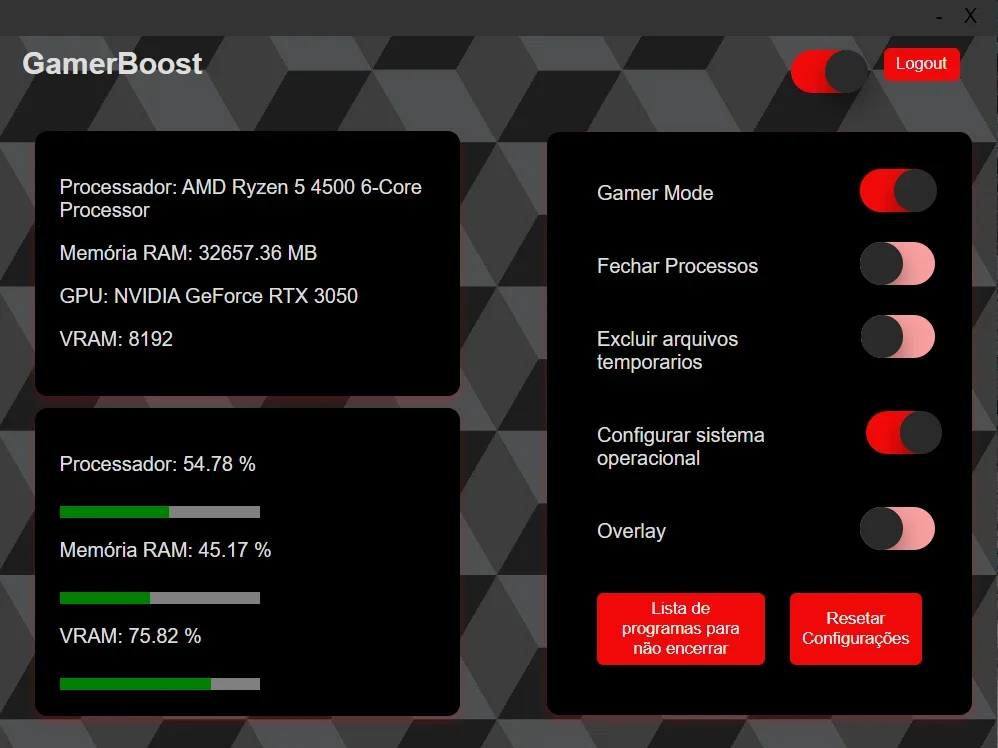The height and width of the screenshot is (748, 998).
Task: Click the Logout button
Action: tap(921, 64)
